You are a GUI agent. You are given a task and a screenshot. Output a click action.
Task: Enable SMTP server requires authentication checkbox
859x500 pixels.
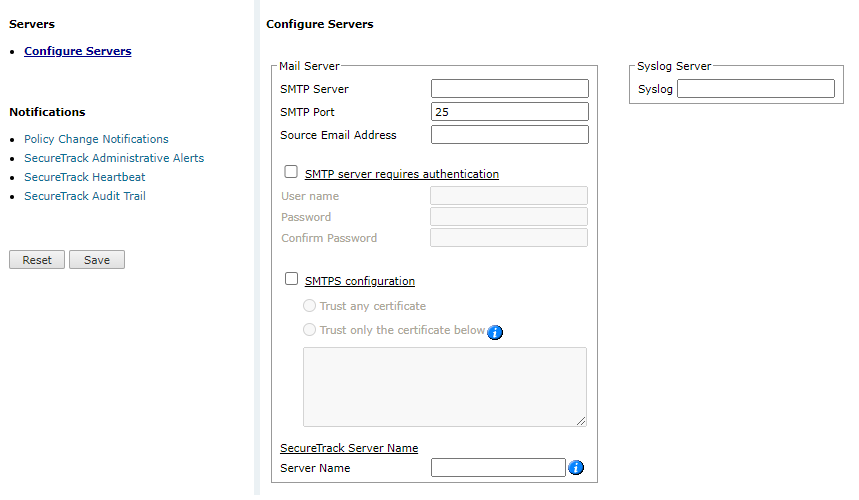292,172
